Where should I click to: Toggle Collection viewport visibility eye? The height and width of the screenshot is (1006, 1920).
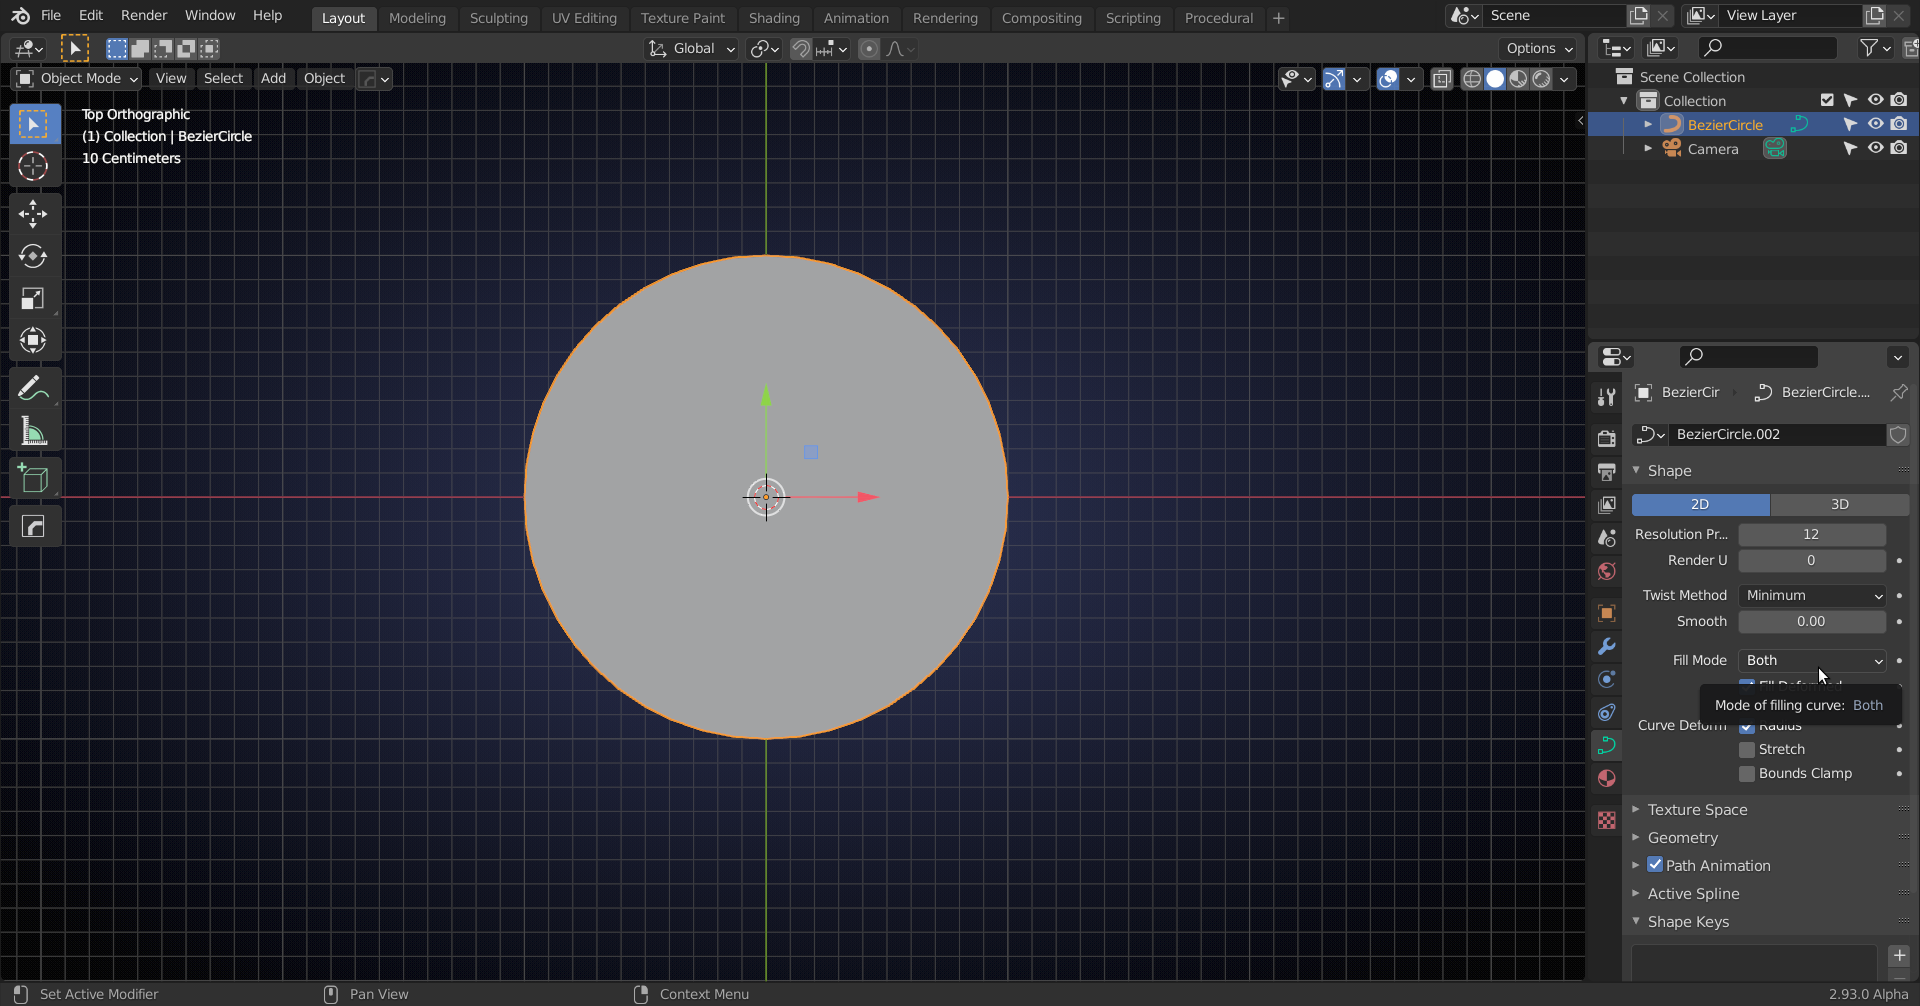tap(1875, 100)
